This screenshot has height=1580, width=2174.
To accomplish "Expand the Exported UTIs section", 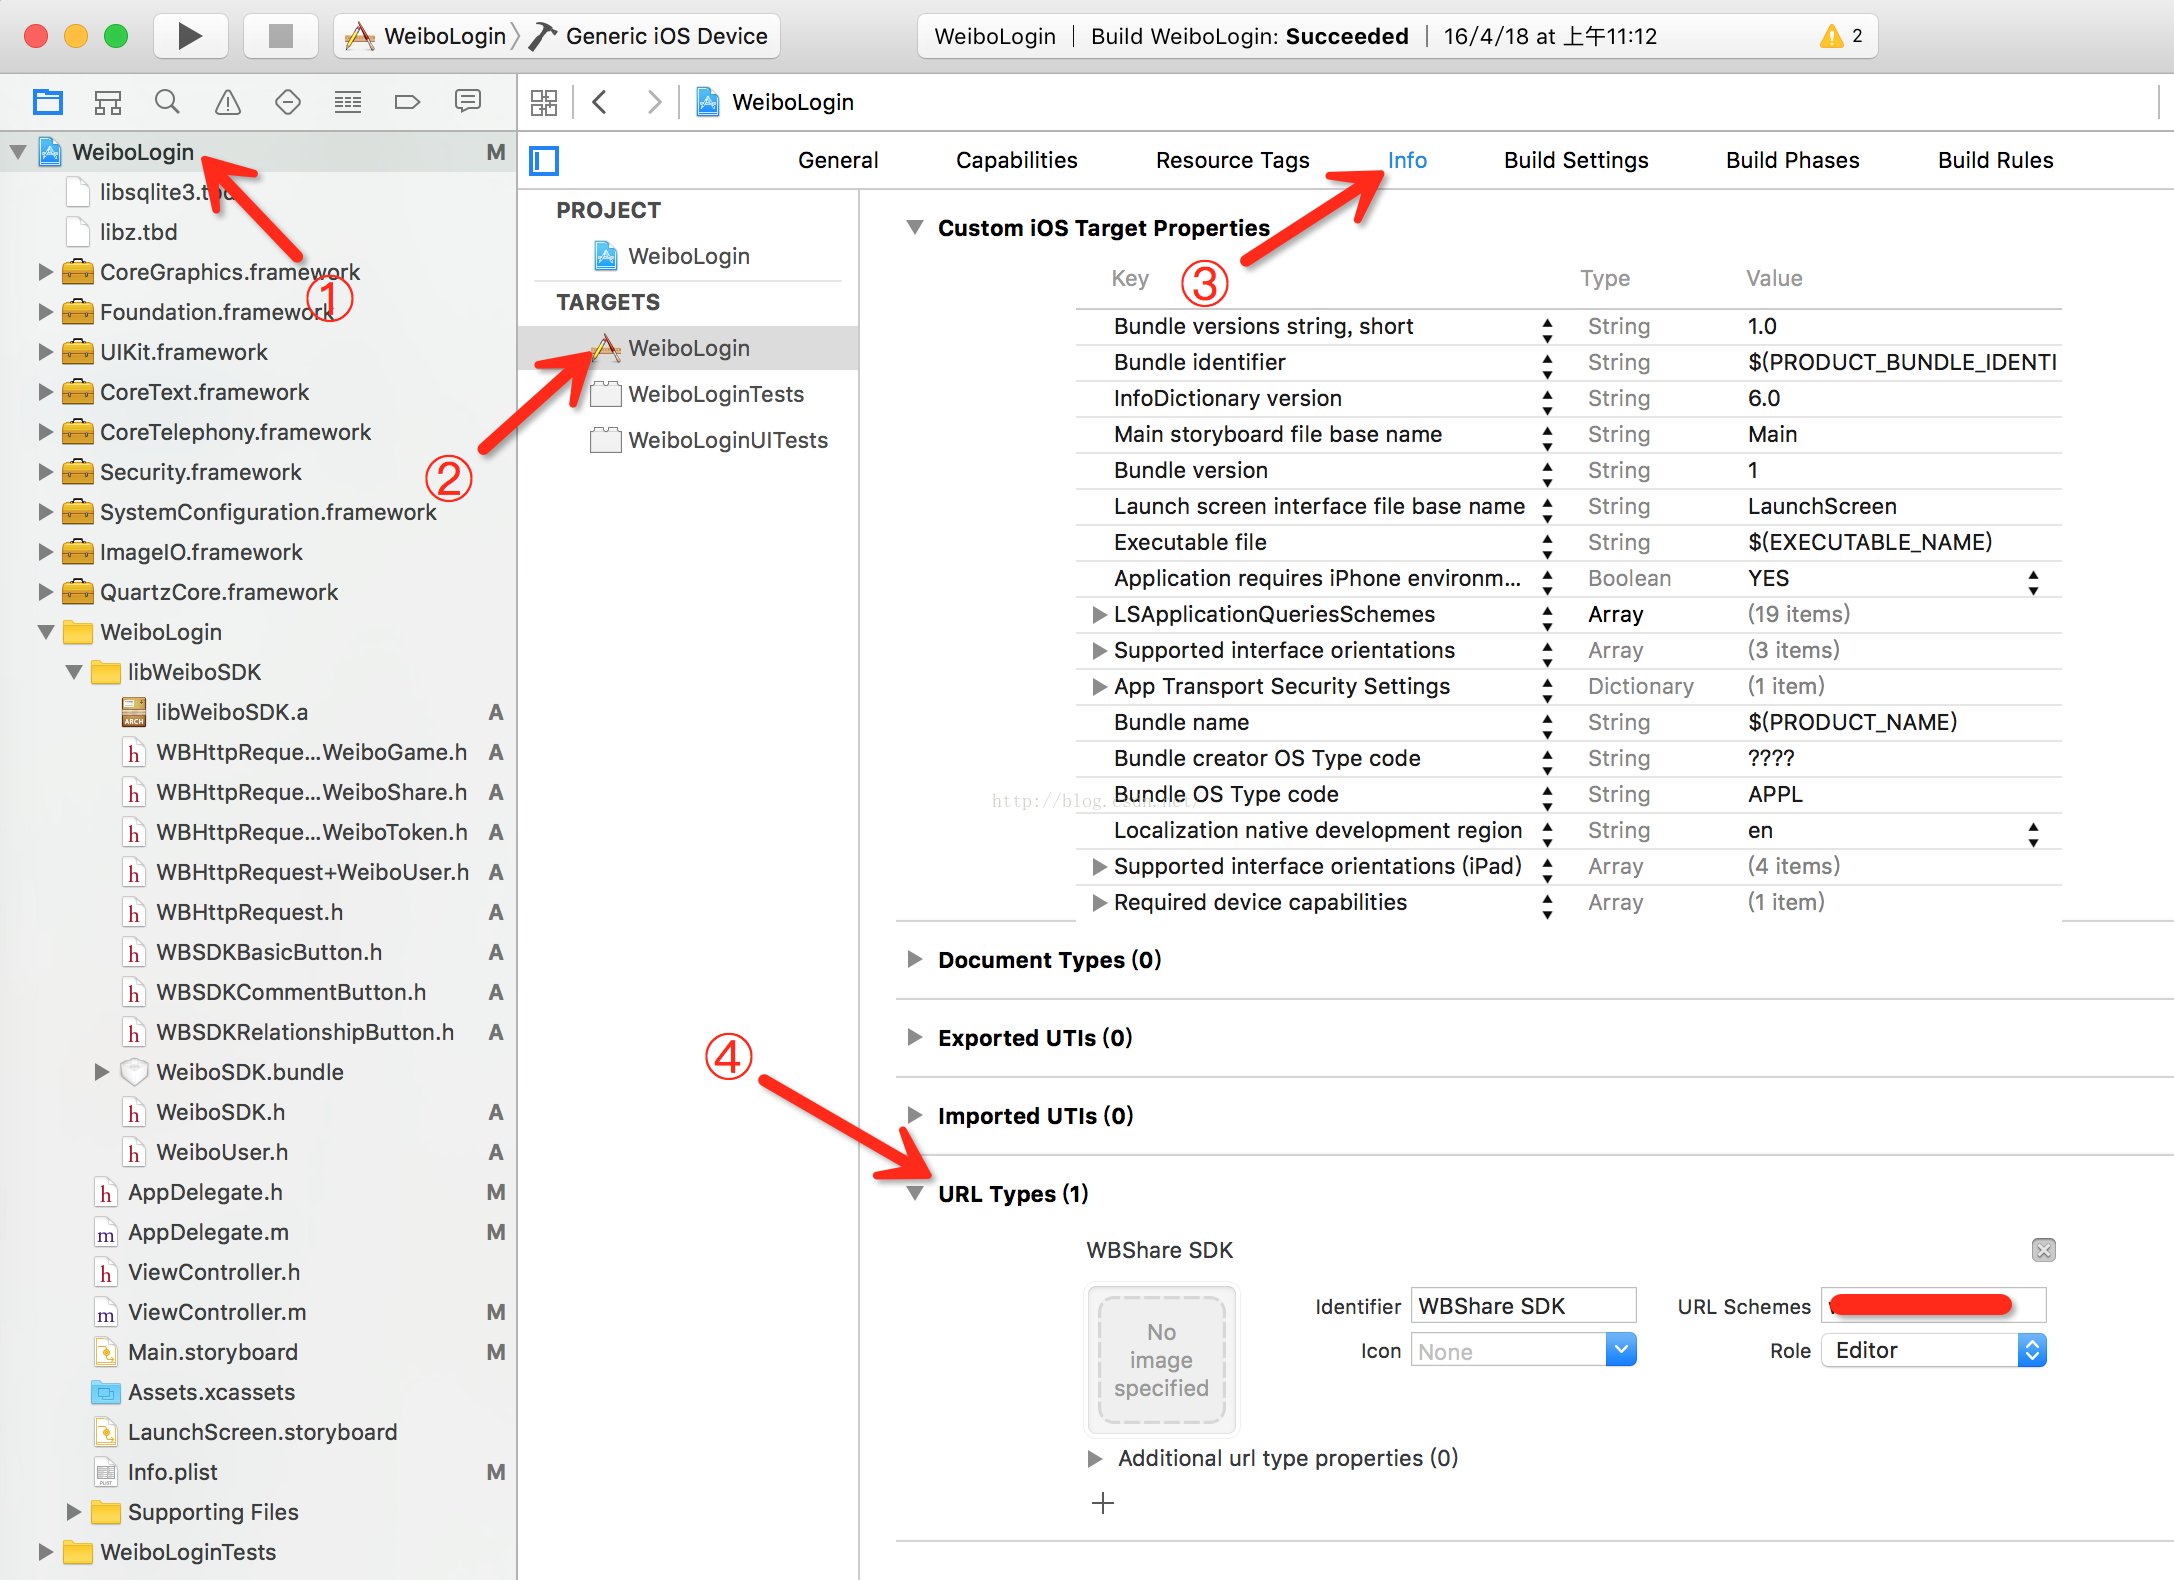I will (914, 1038).
